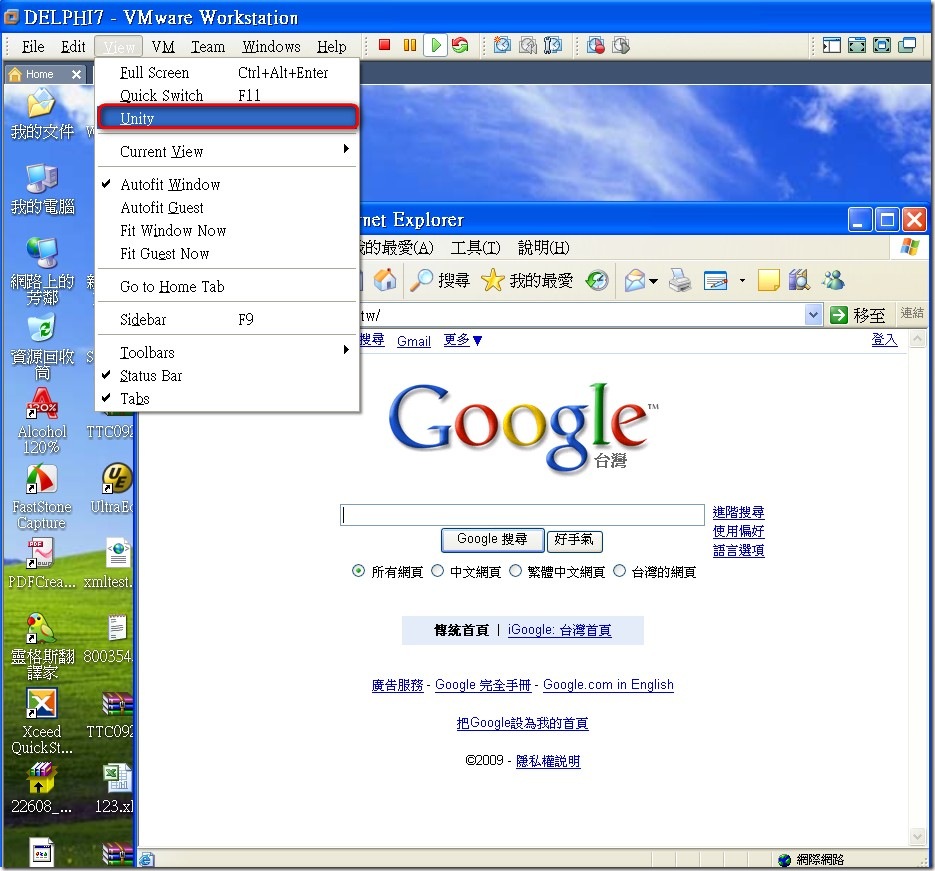The height and width of the screenshot is (871, 935).
Task: Open the IE 工具(T) menu
Action: click(475, 247)
